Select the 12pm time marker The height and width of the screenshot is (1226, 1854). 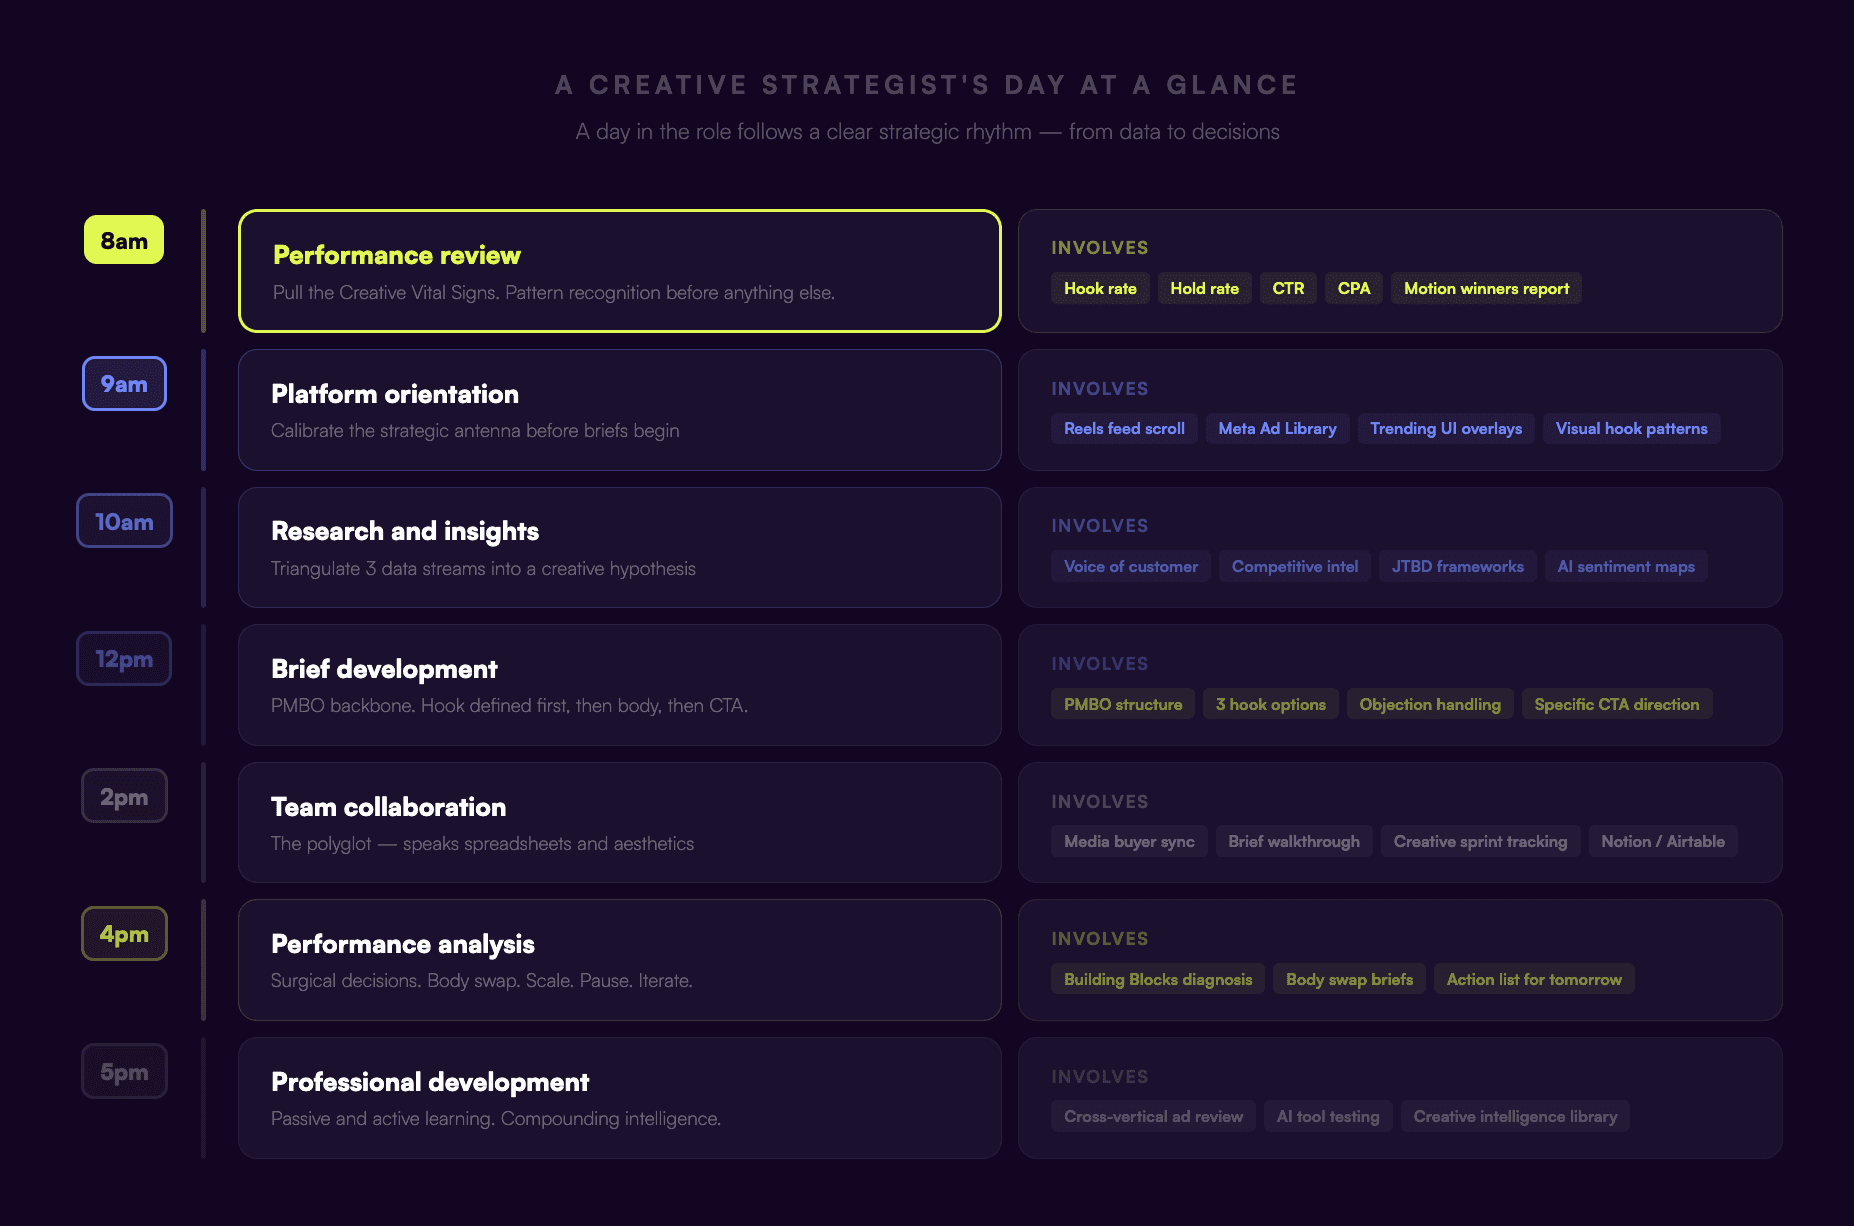click(x=124, y=659)
